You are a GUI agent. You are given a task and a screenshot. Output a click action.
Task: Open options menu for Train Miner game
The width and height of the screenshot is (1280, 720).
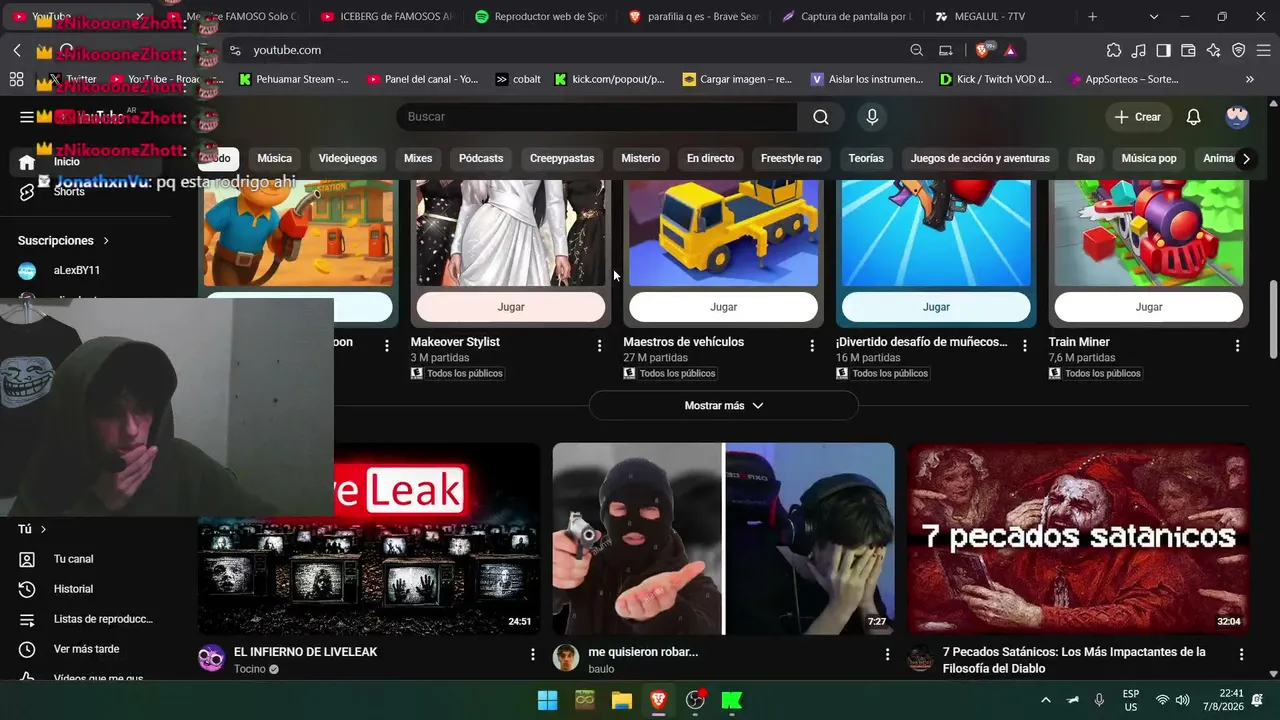[1237, 345]
